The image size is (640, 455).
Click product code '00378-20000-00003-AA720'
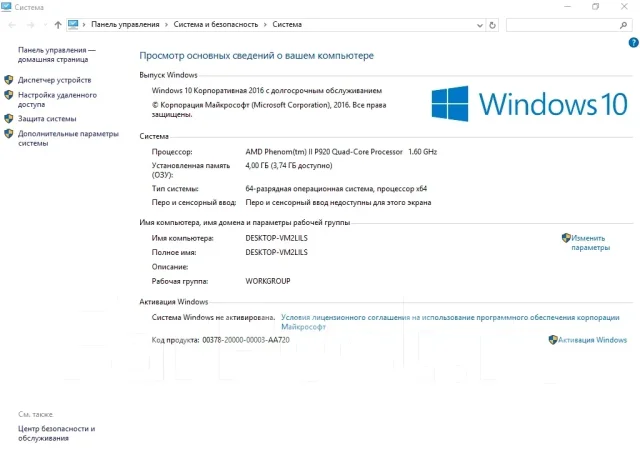[246, 340]
